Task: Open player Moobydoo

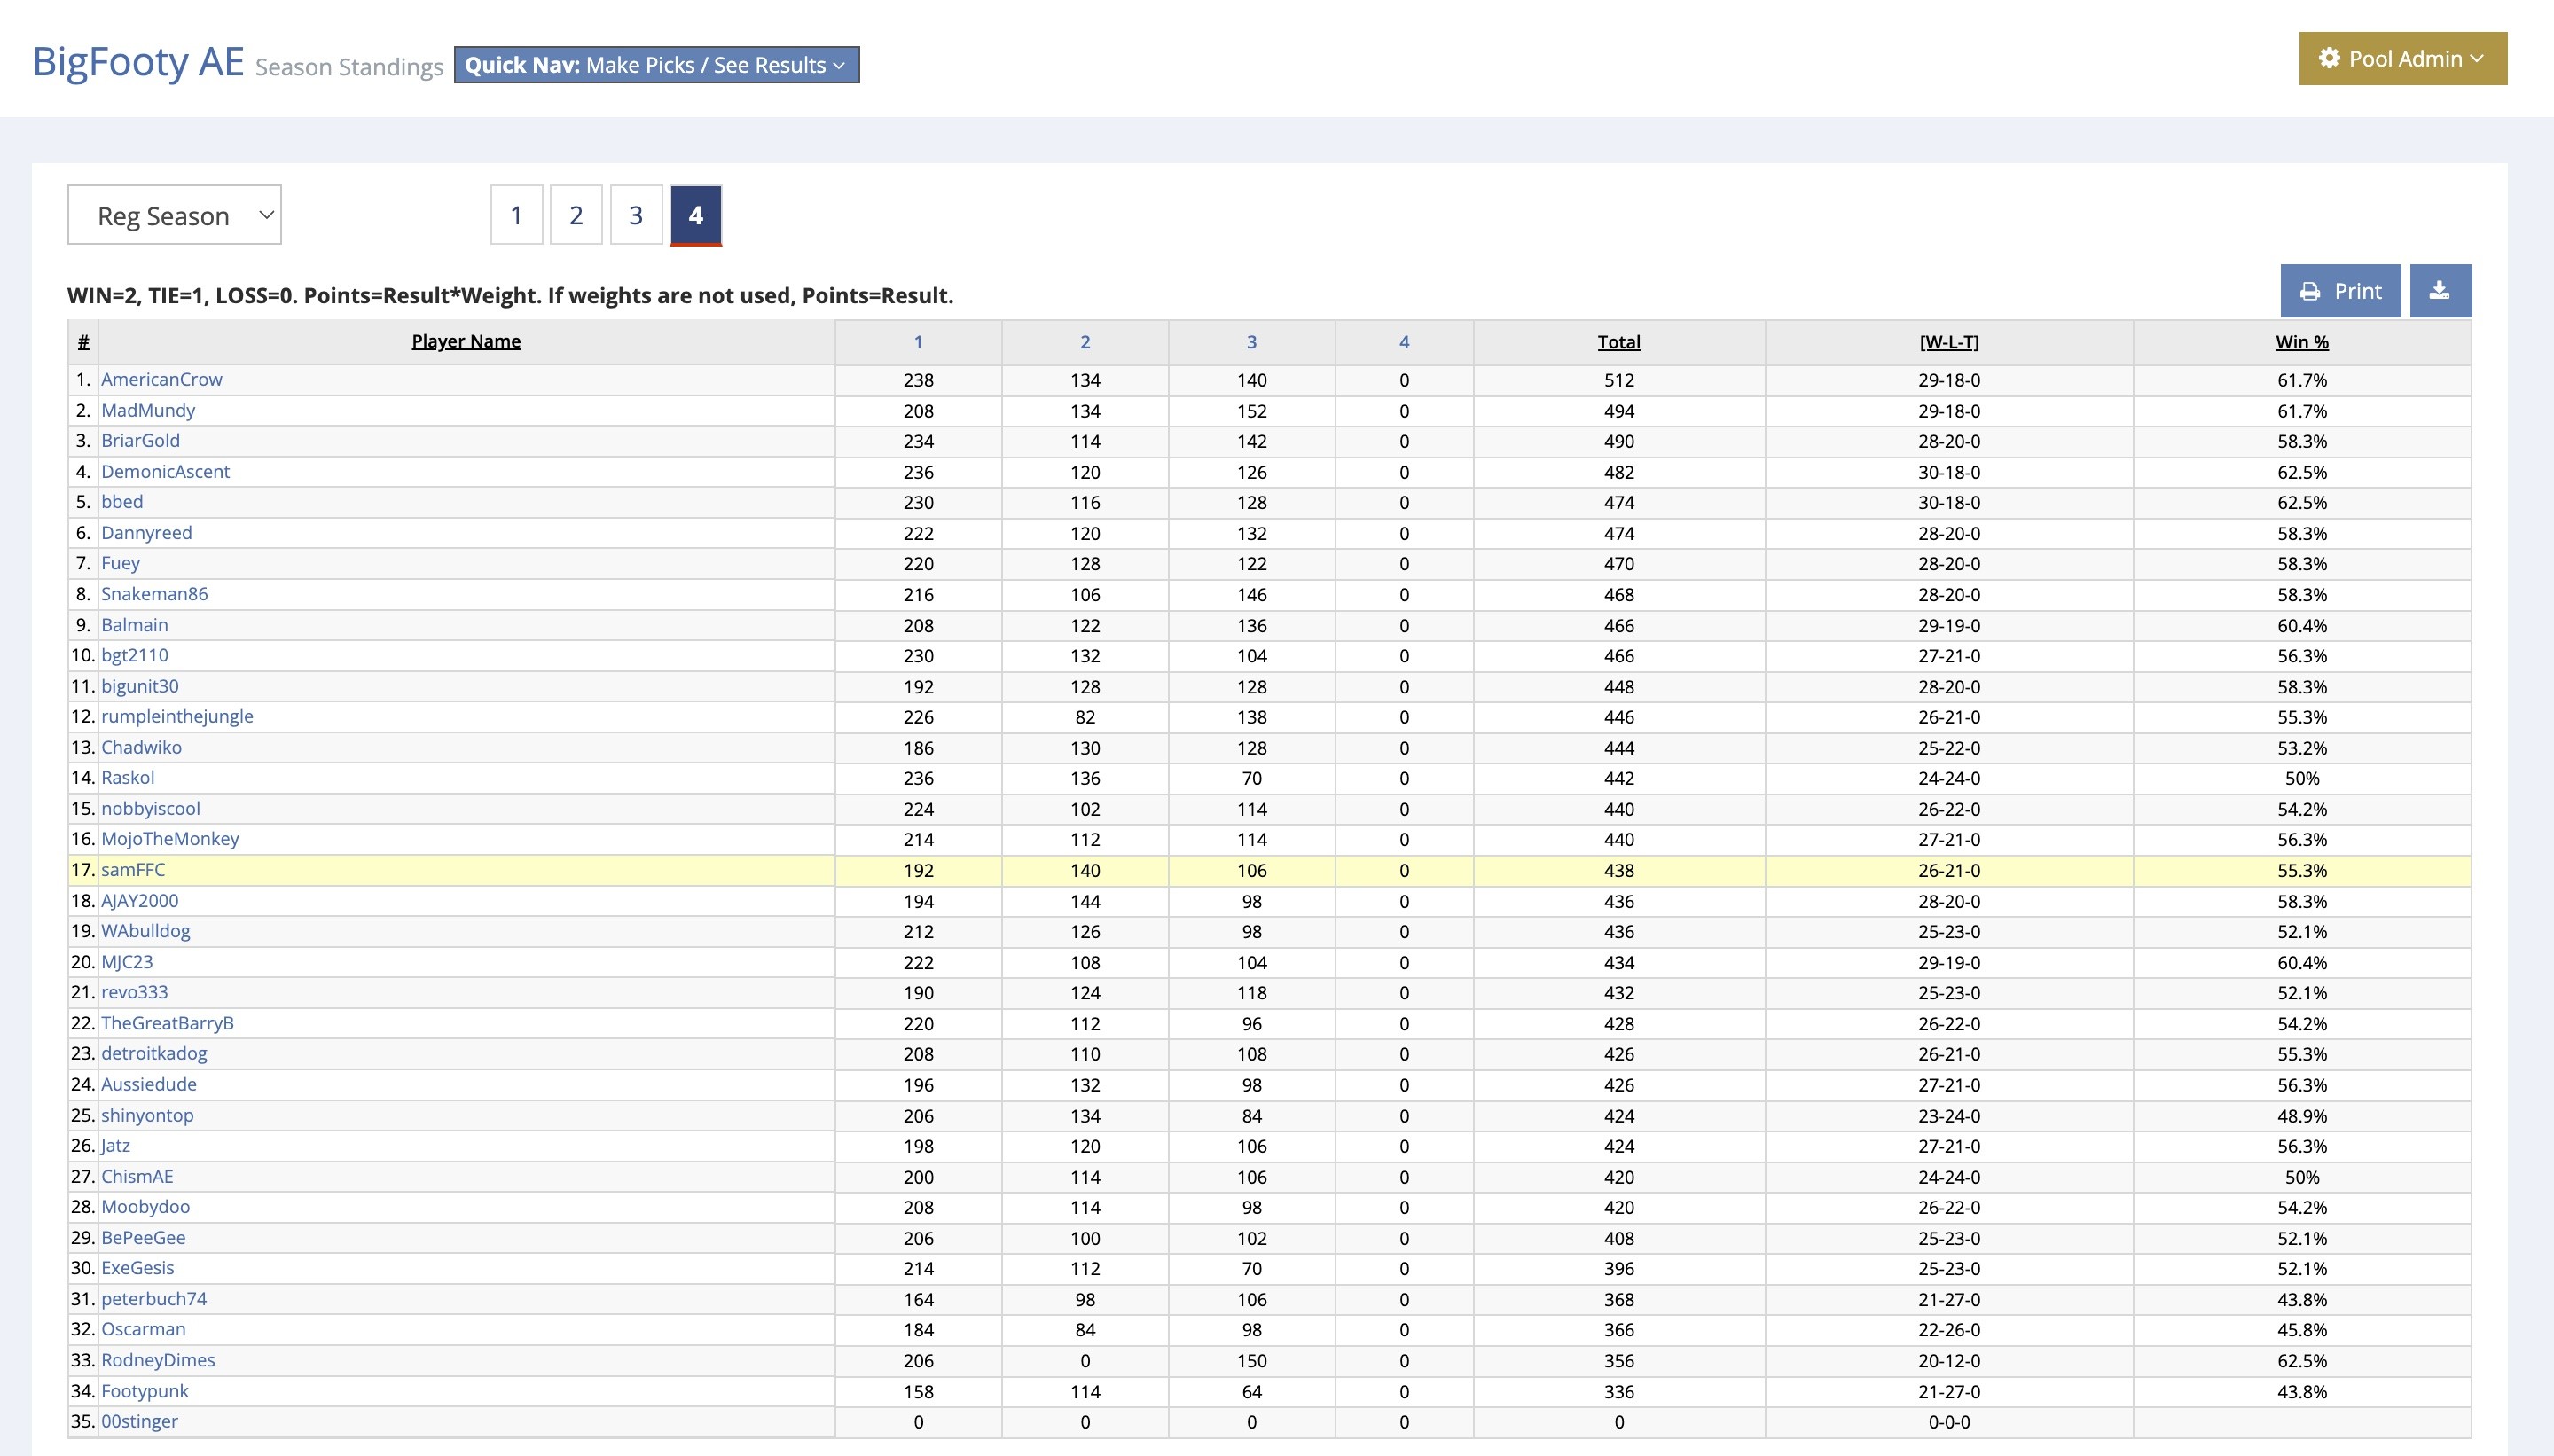Action: coord(145,1207)
